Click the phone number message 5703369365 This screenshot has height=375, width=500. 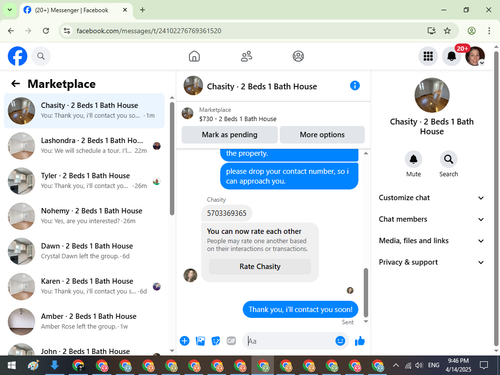[x=227, y=213]
